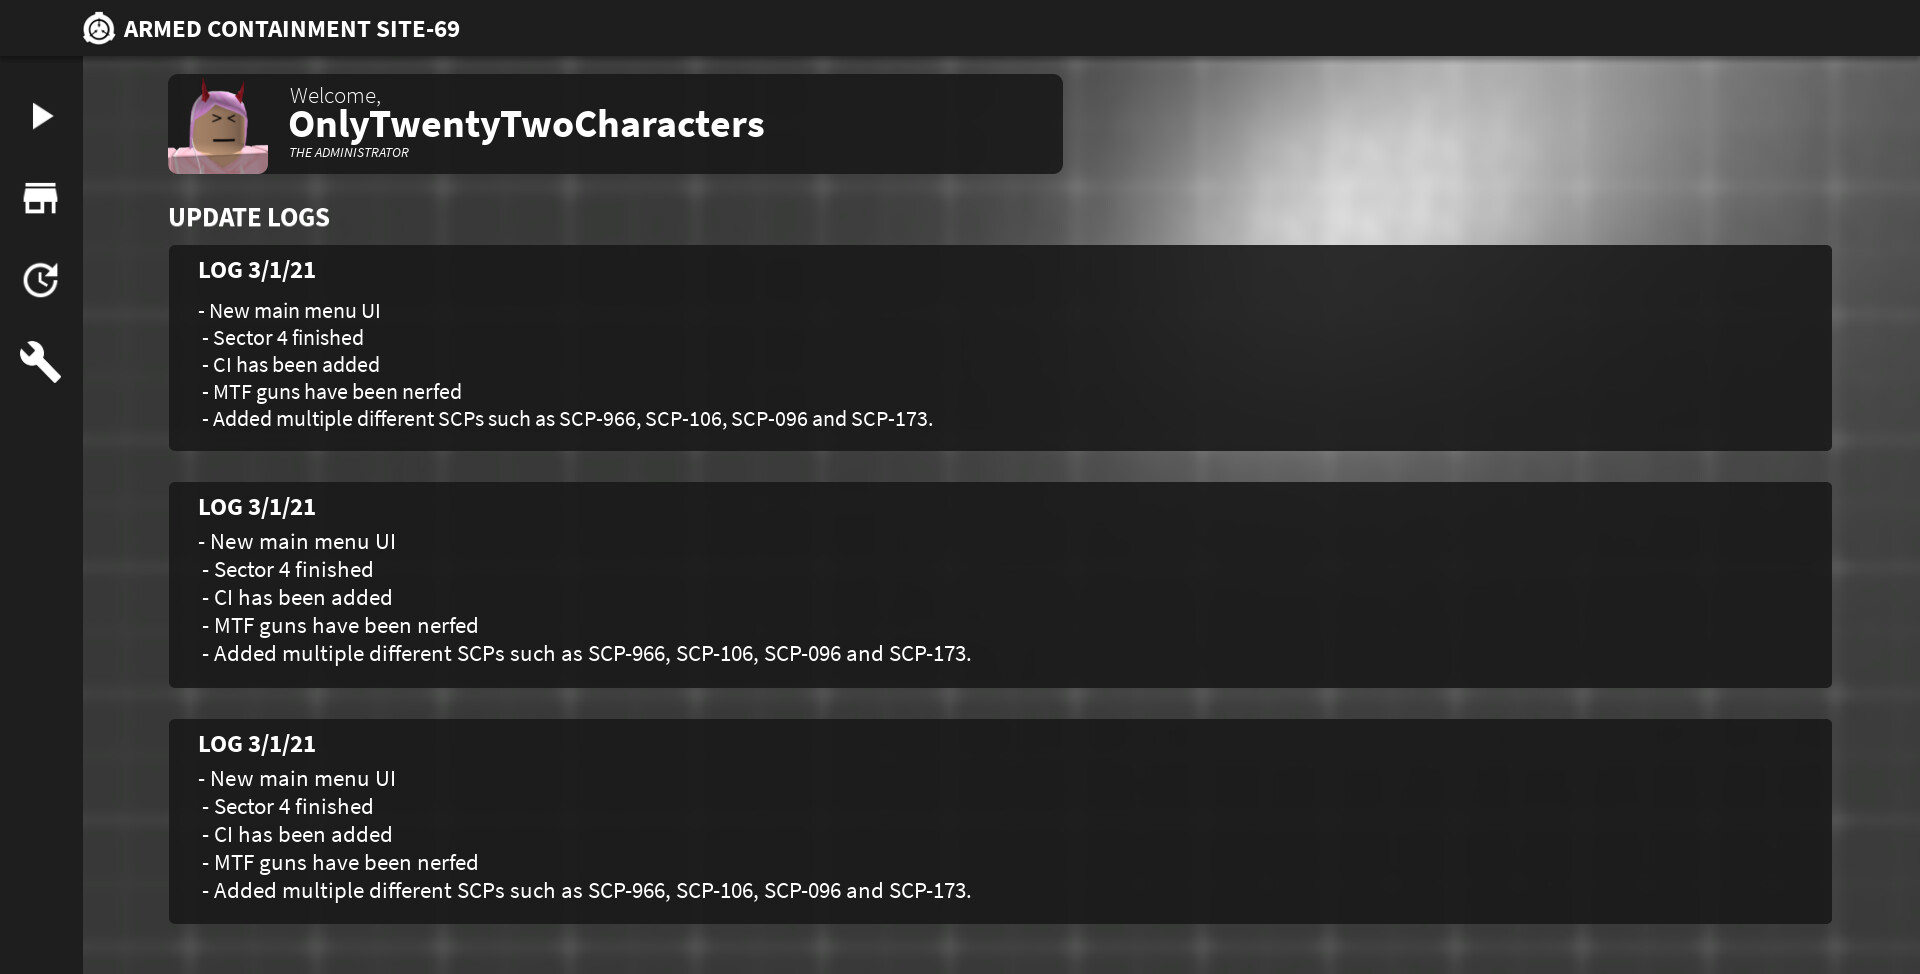The height and width of the screenshot is (974, 1920).
Task: Select the OnlyTwentyTwoCharacters username
Action: (x=526, y=125)
